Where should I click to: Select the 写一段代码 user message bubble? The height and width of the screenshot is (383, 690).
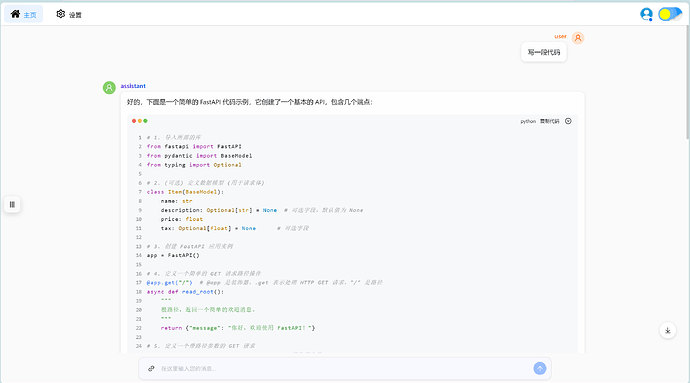[x=543, y=52]
